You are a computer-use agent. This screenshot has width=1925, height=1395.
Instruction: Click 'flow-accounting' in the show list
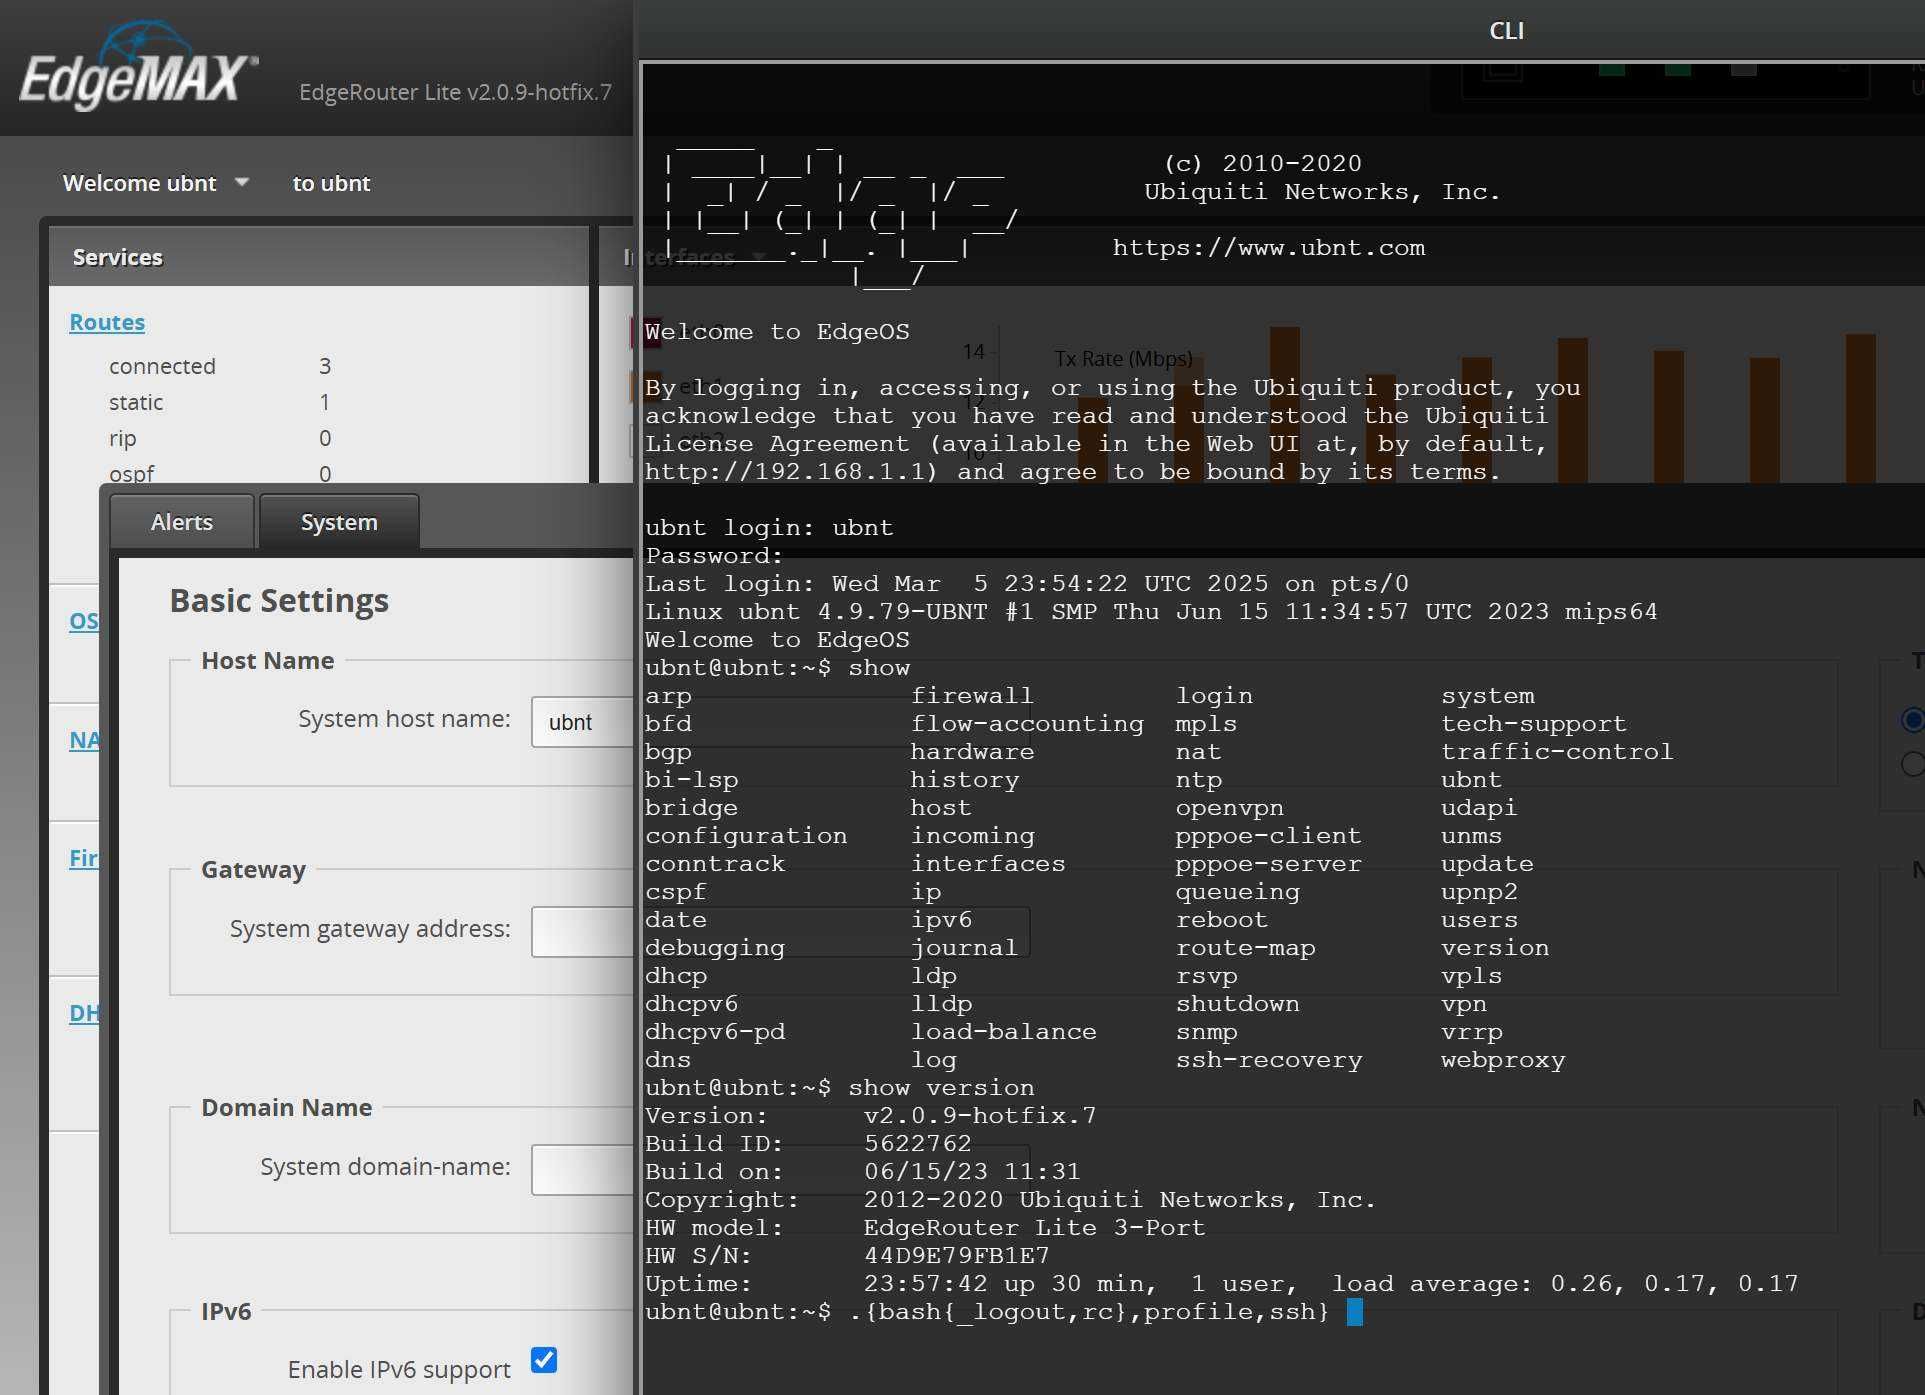click(x=1027, y=724)
